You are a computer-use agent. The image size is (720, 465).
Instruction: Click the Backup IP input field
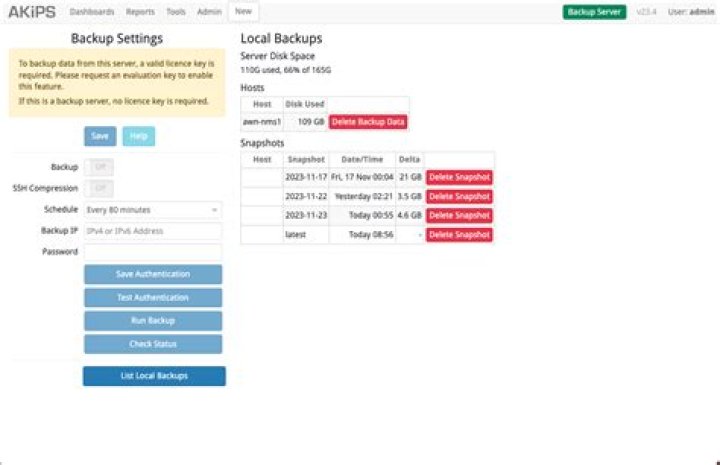tap(152, 231)
